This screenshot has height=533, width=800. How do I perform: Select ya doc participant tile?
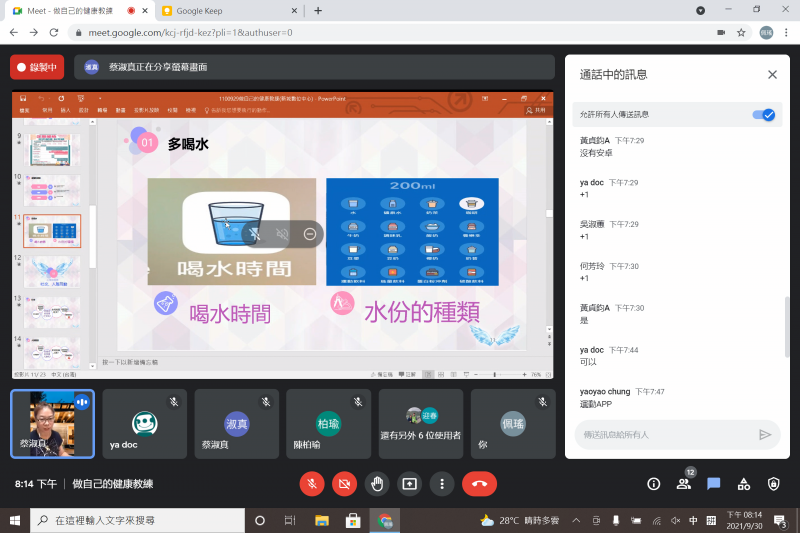(x=144, y=424)
